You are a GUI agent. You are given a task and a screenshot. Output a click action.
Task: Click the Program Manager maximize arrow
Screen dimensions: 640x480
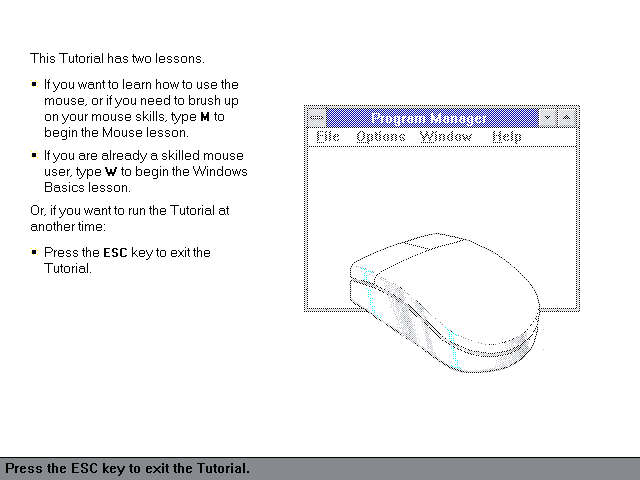pyautogui.click(x=567, y=118)
